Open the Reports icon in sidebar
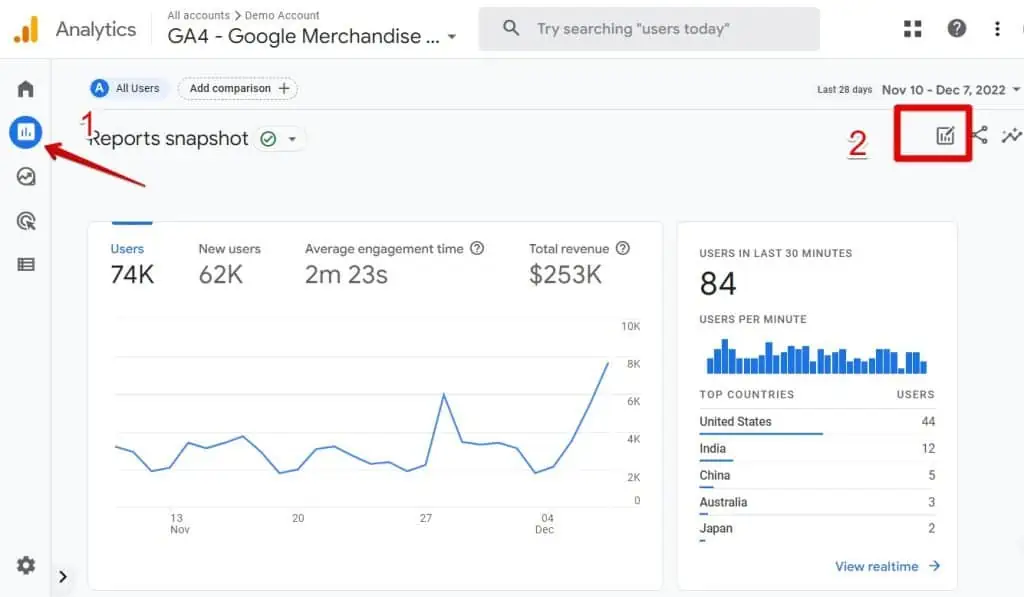Screen dimensions: 1024x597 click(26, 132)
